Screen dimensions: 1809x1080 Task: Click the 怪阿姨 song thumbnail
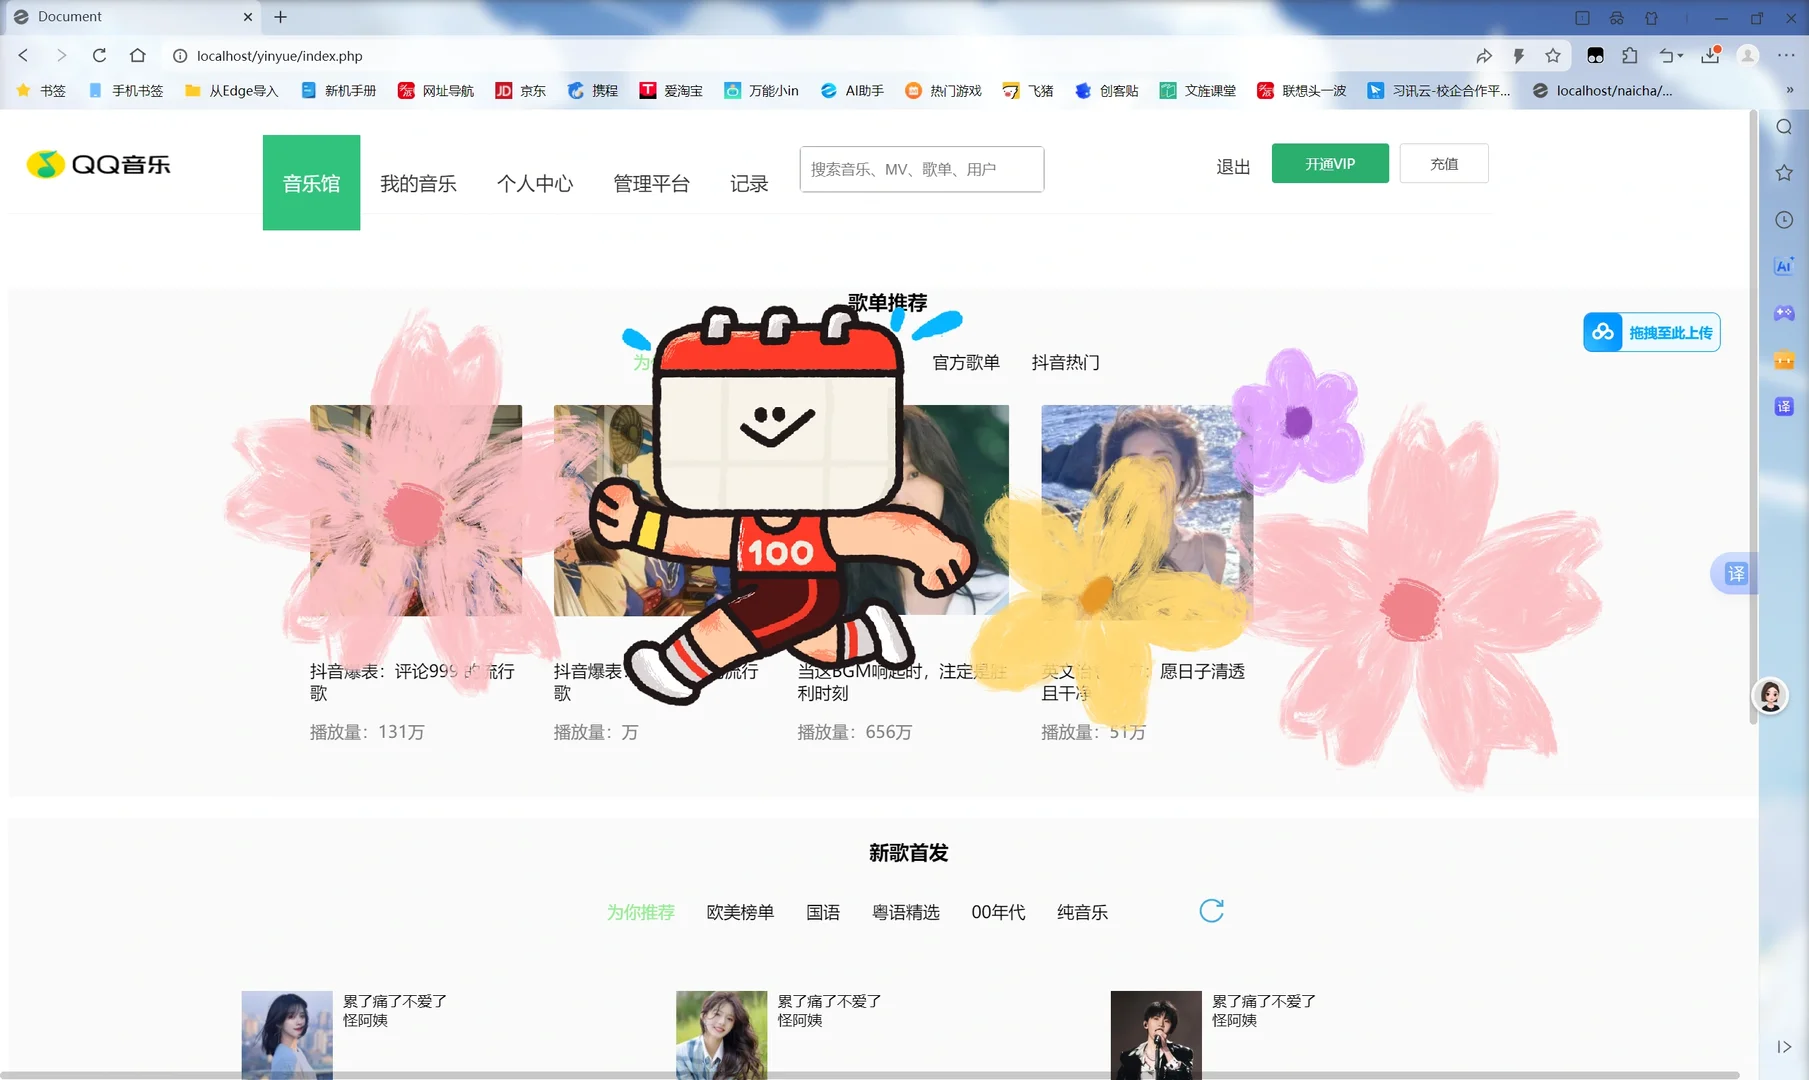(286, 1034)
